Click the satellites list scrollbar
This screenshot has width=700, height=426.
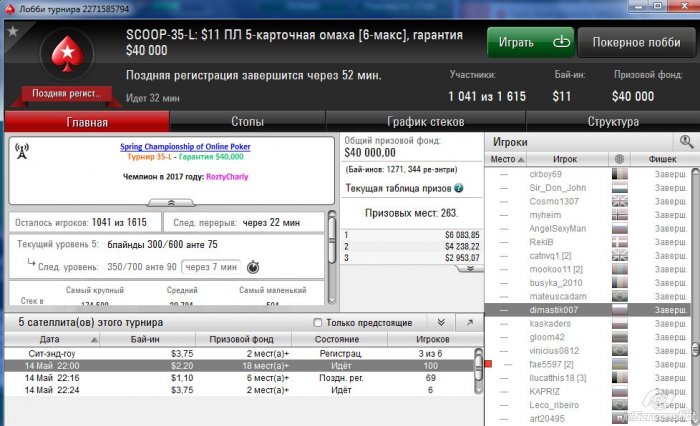click(x=478, y=371)
